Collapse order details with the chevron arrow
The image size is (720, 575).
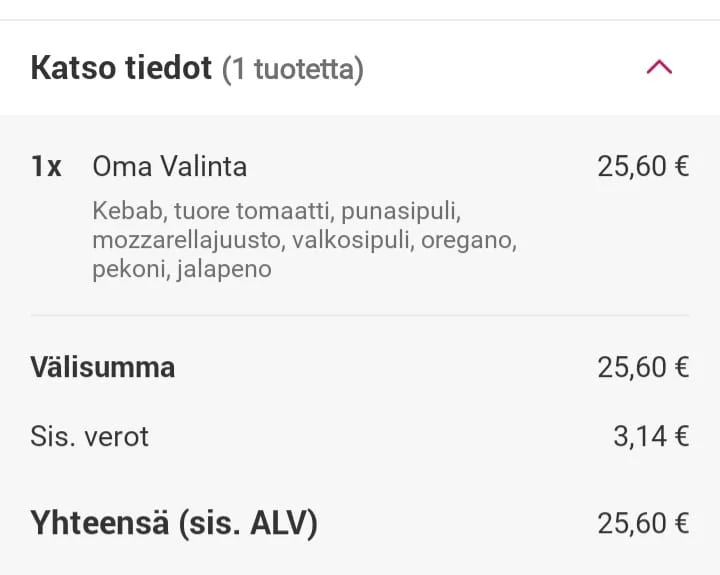click(x=659, y=68)
